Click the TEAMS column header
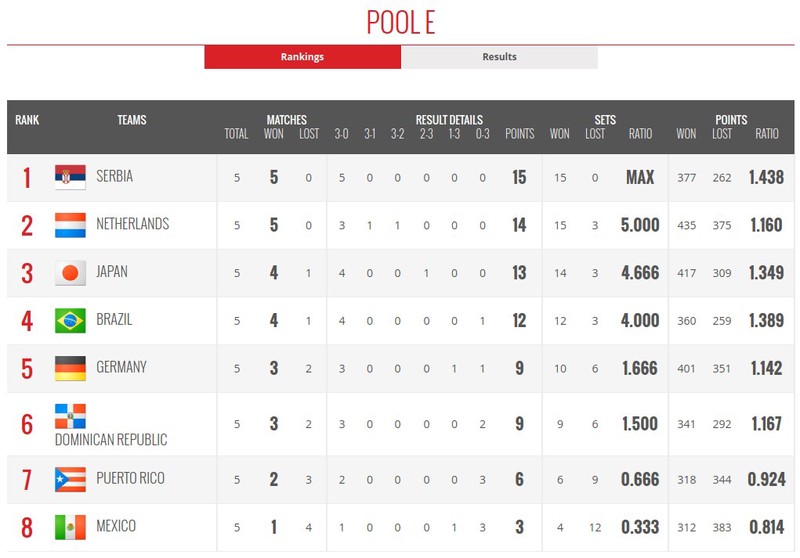This screenshot has width=800, height=558. [x=132, y=120]
